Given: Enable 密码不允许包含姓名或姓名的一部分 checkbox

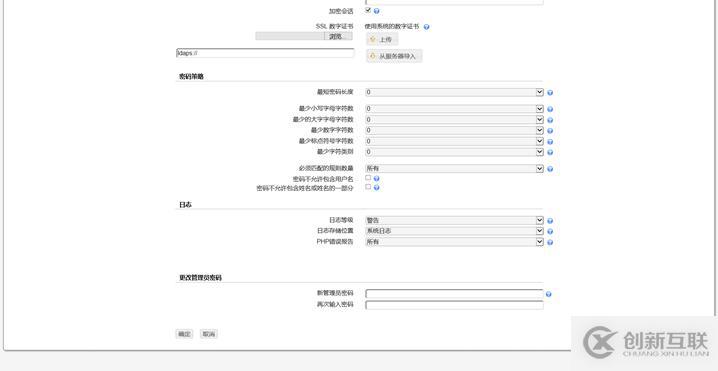Looking at the screenshot, I should pyautogui.click(x=368, y=187).
